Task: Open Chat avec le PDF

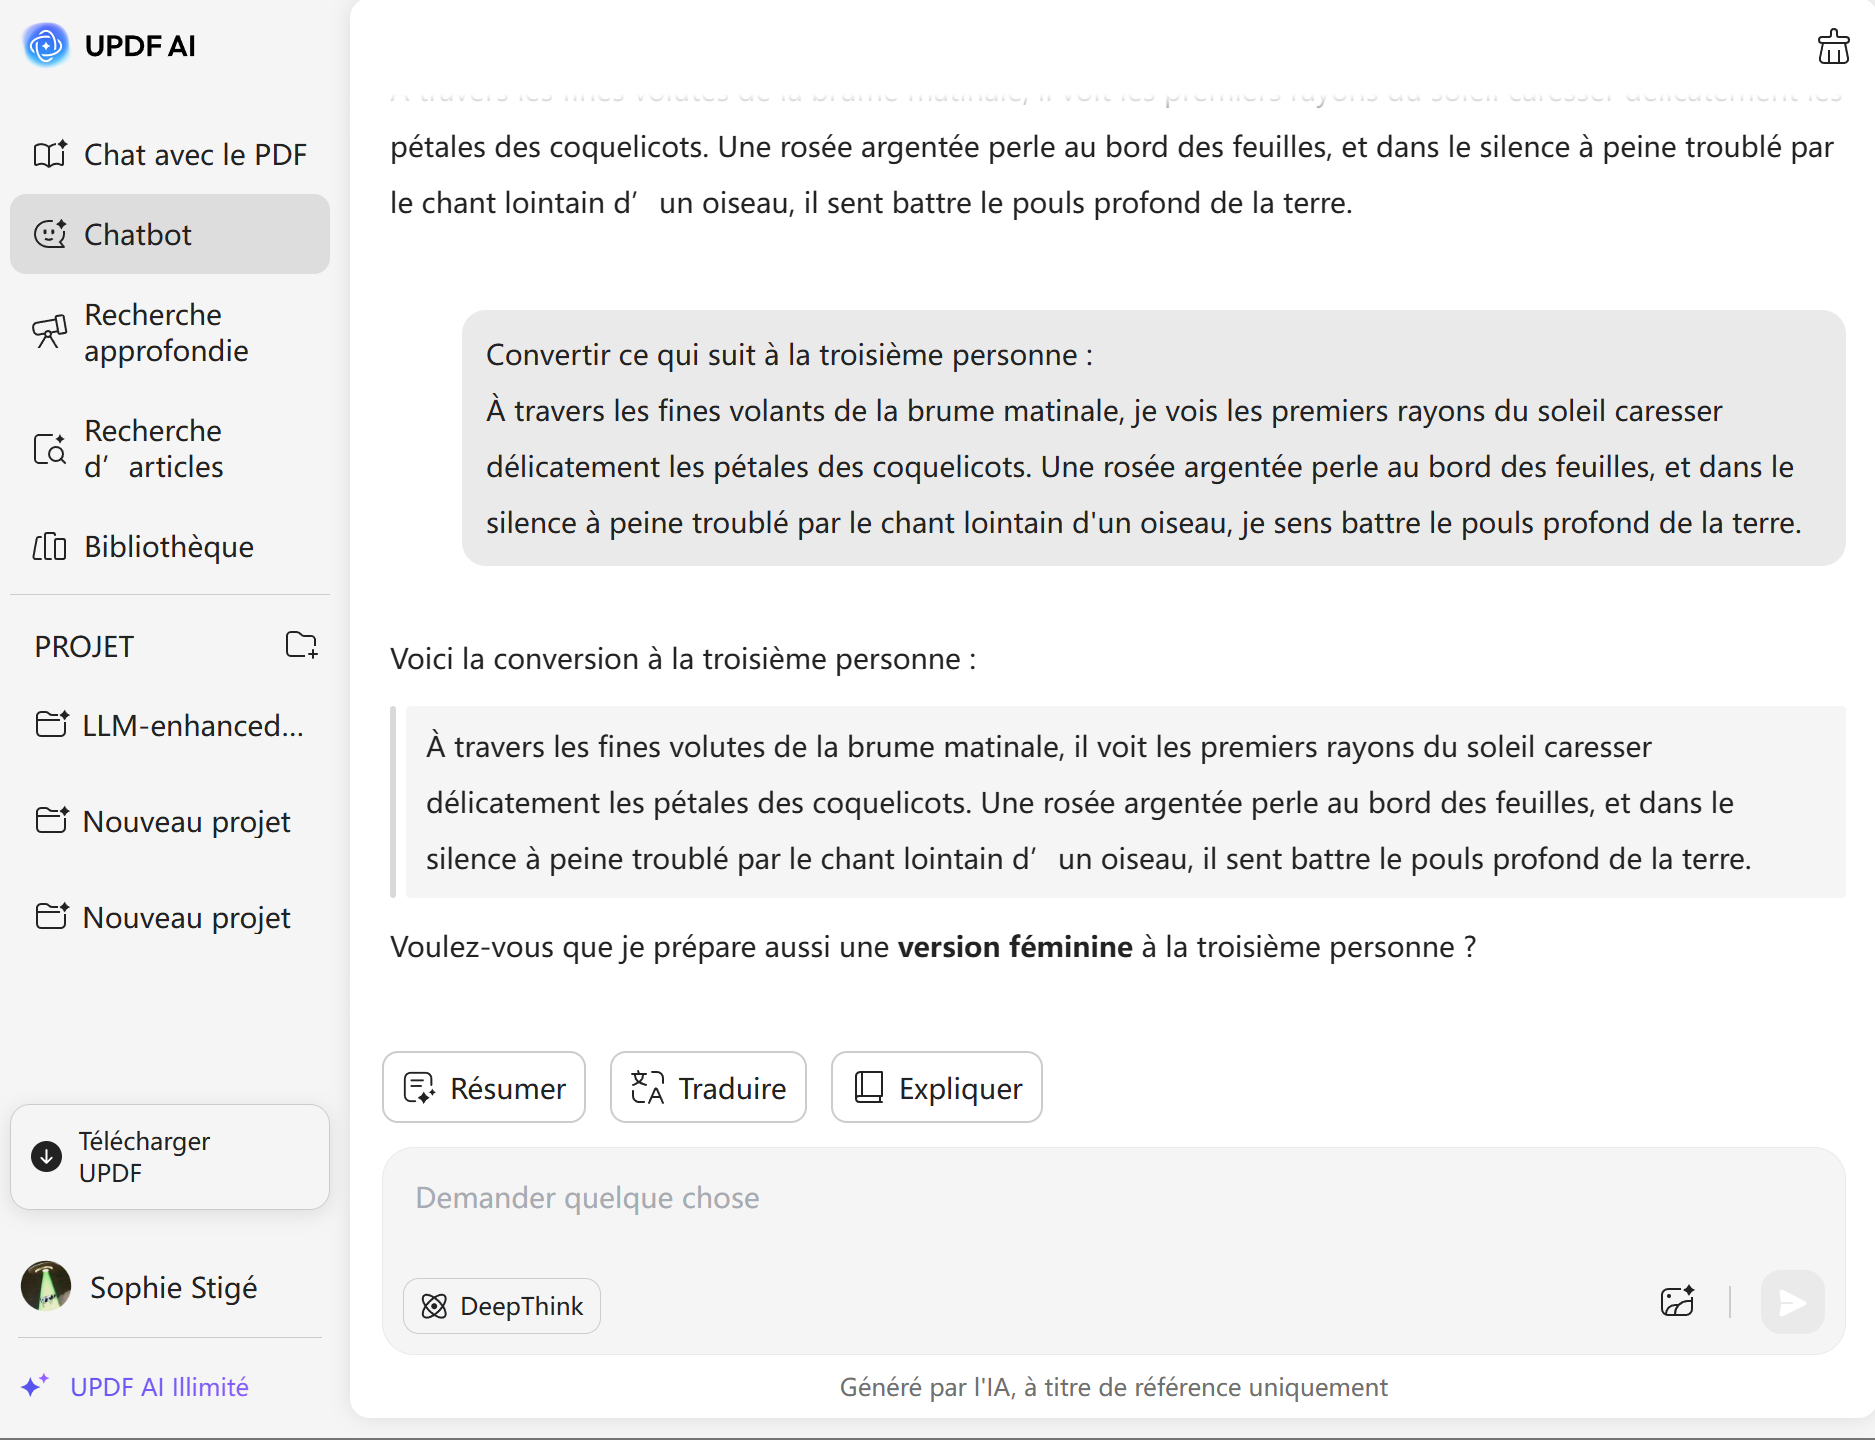Action: click(x=170, y=154)
